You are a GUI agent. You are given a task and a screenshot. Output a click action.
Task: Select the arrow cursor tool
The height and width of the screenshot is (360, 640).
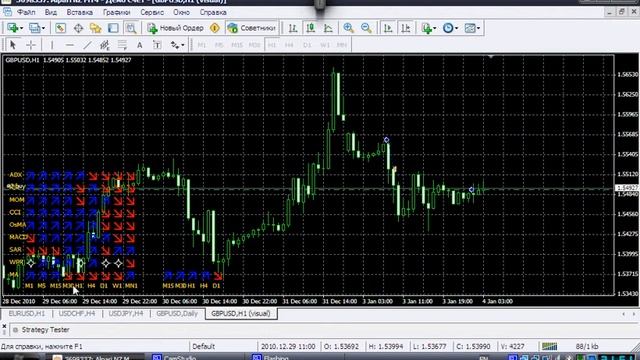(13, 44)
